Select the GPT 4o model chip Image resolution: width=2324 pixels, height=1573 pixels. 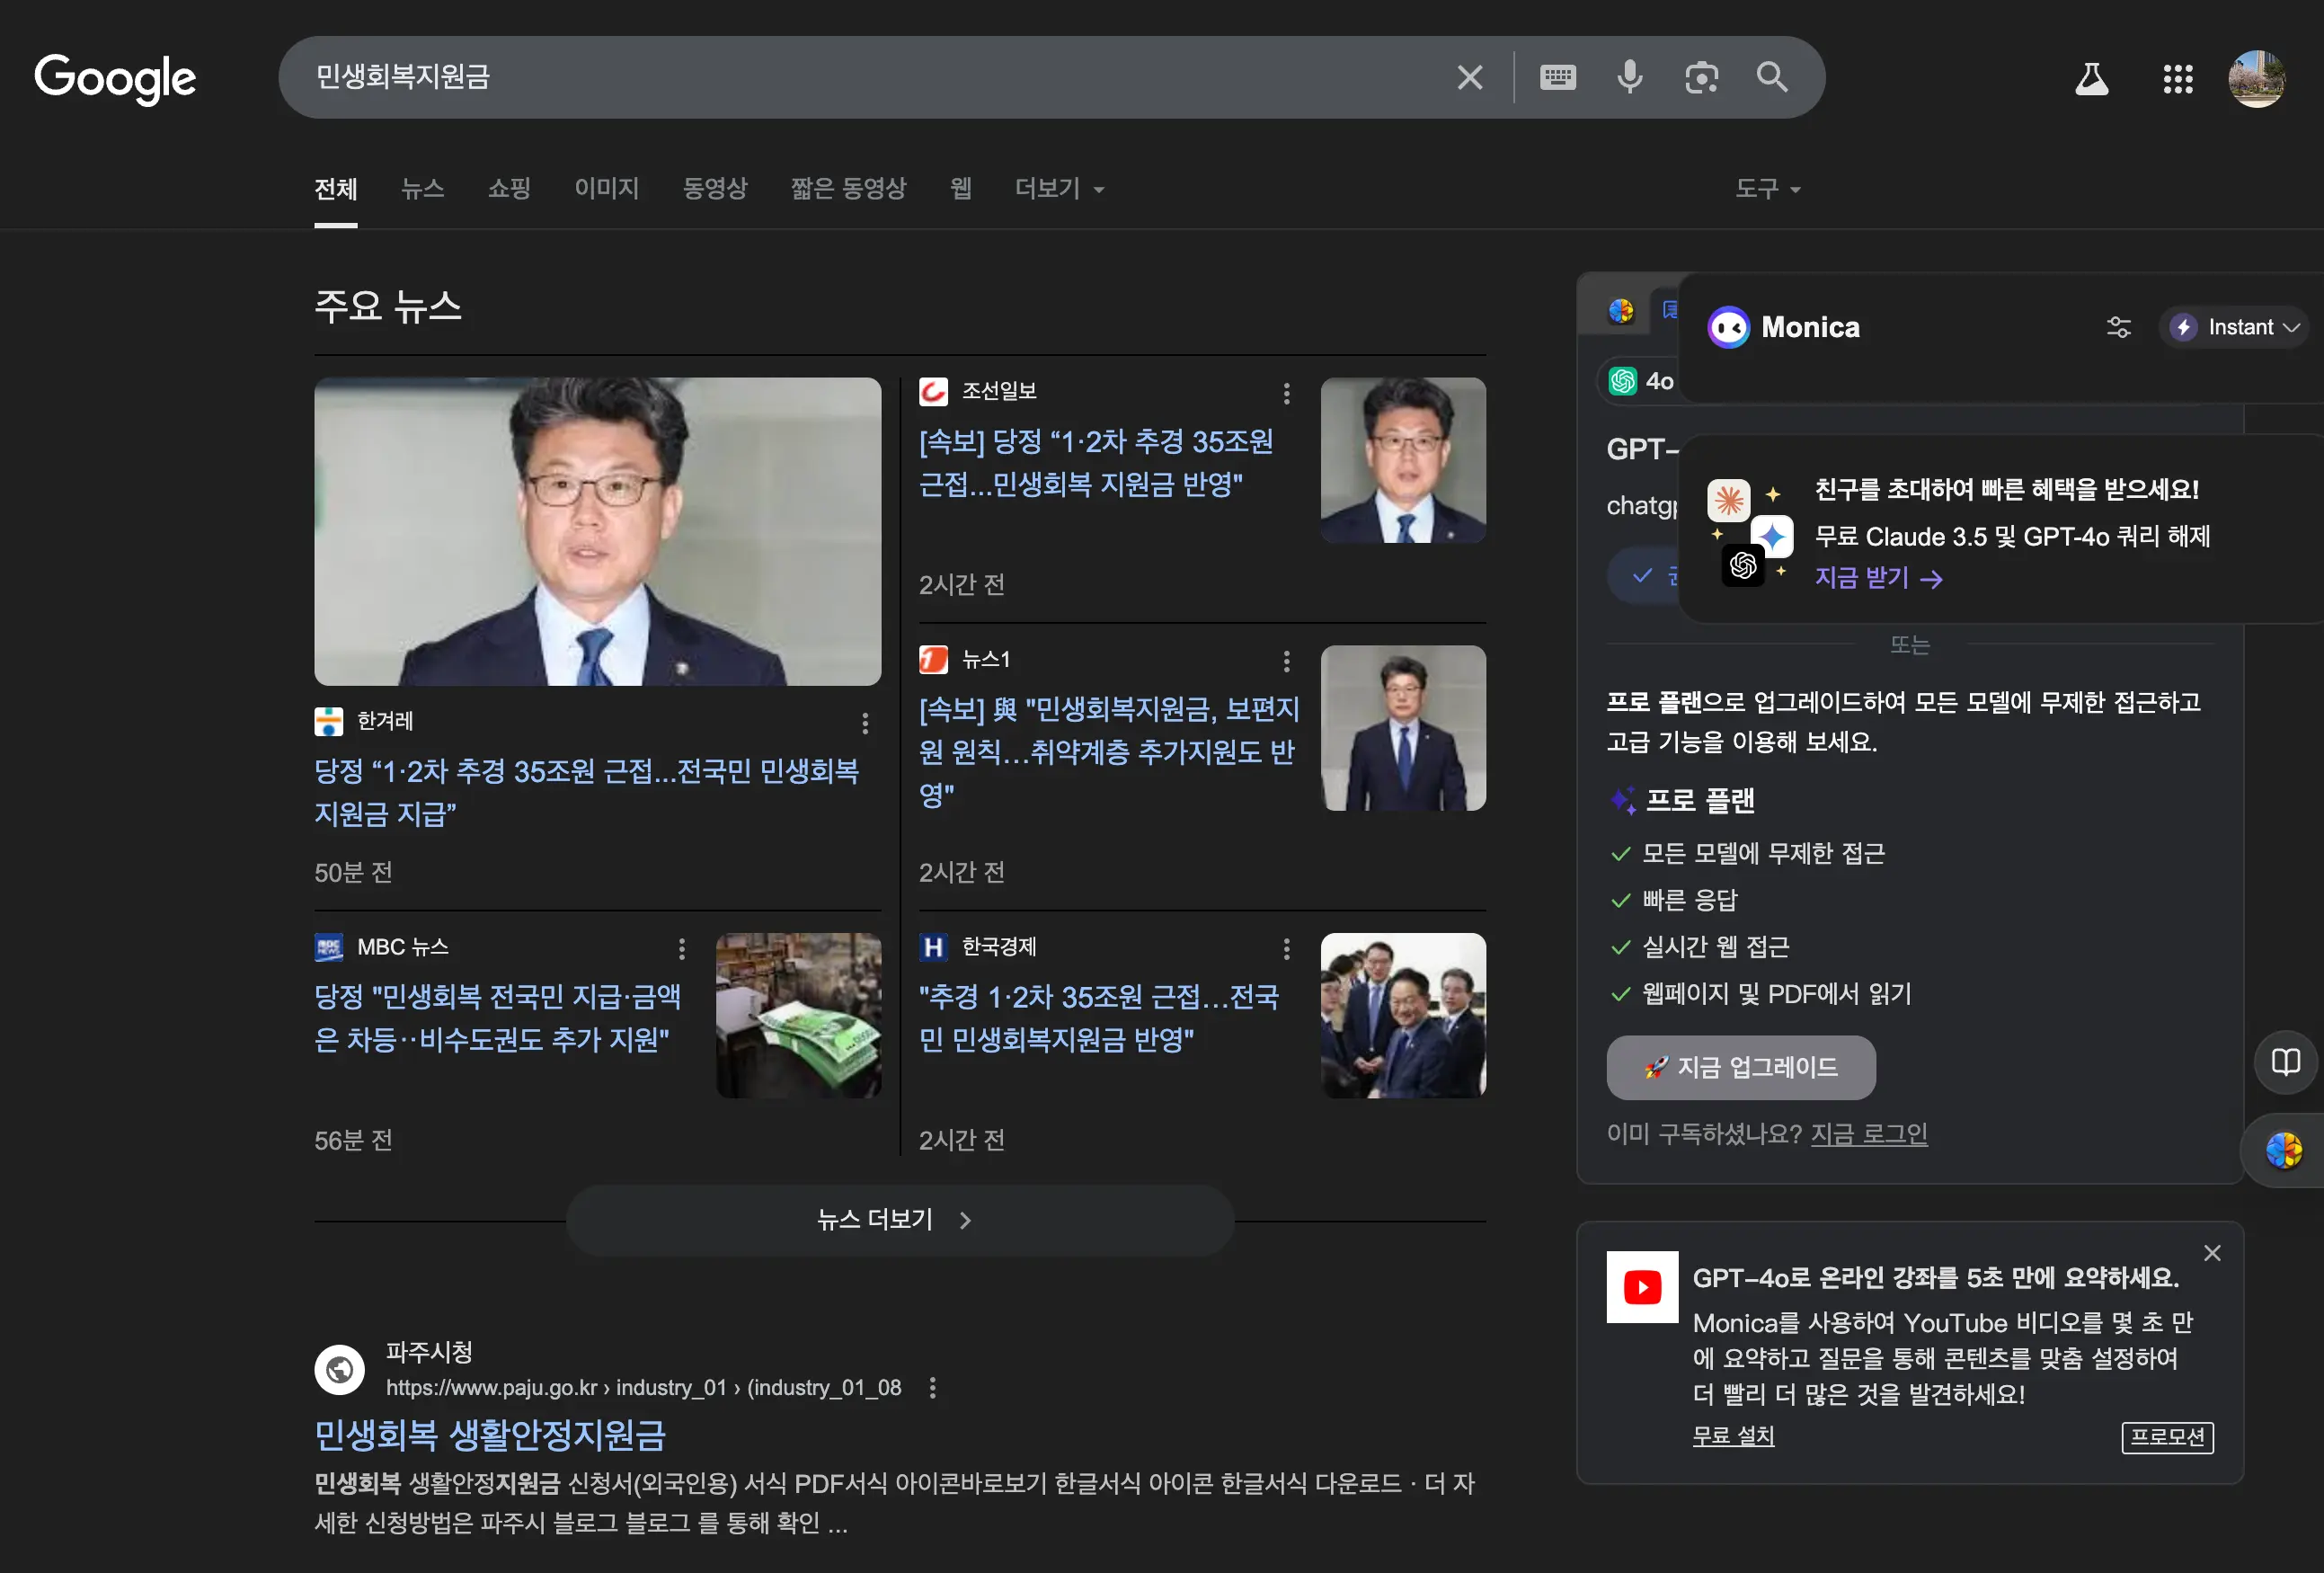(x=1641, y=381)
